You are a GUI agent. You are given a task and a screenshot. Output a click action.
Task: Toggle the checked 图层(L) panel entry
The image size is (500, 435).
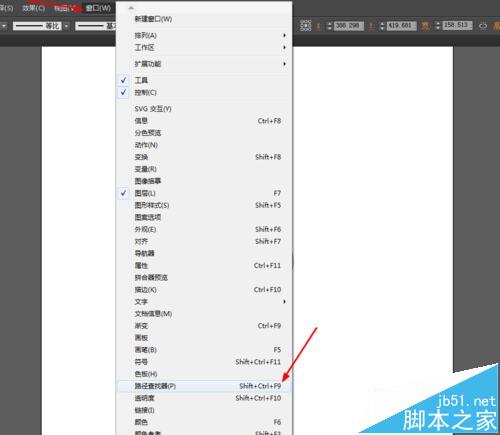[204, 193]
